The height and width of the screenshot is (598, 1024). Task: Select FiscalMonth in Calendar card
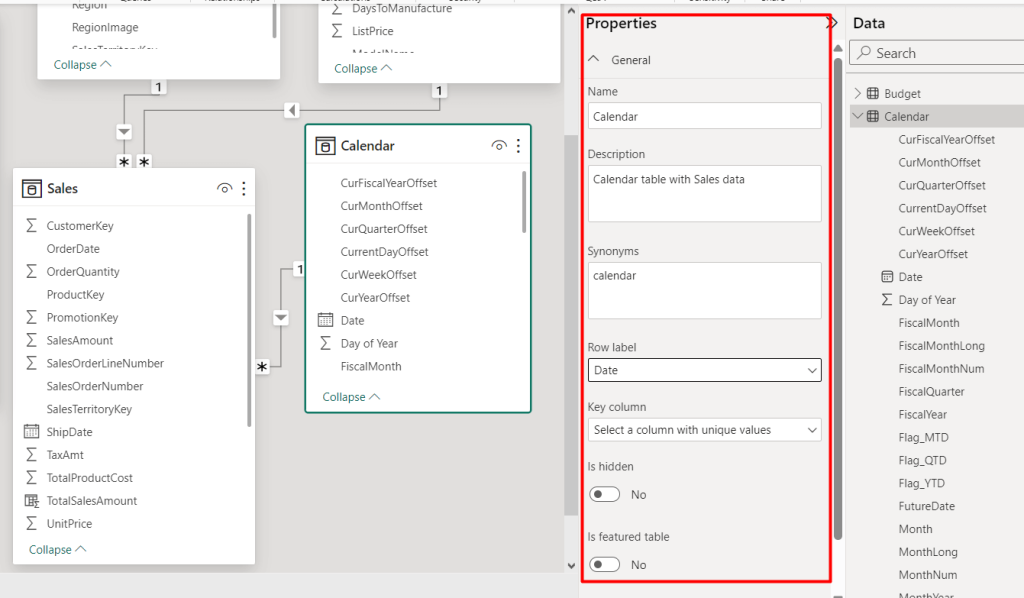[x=371, y=366]
